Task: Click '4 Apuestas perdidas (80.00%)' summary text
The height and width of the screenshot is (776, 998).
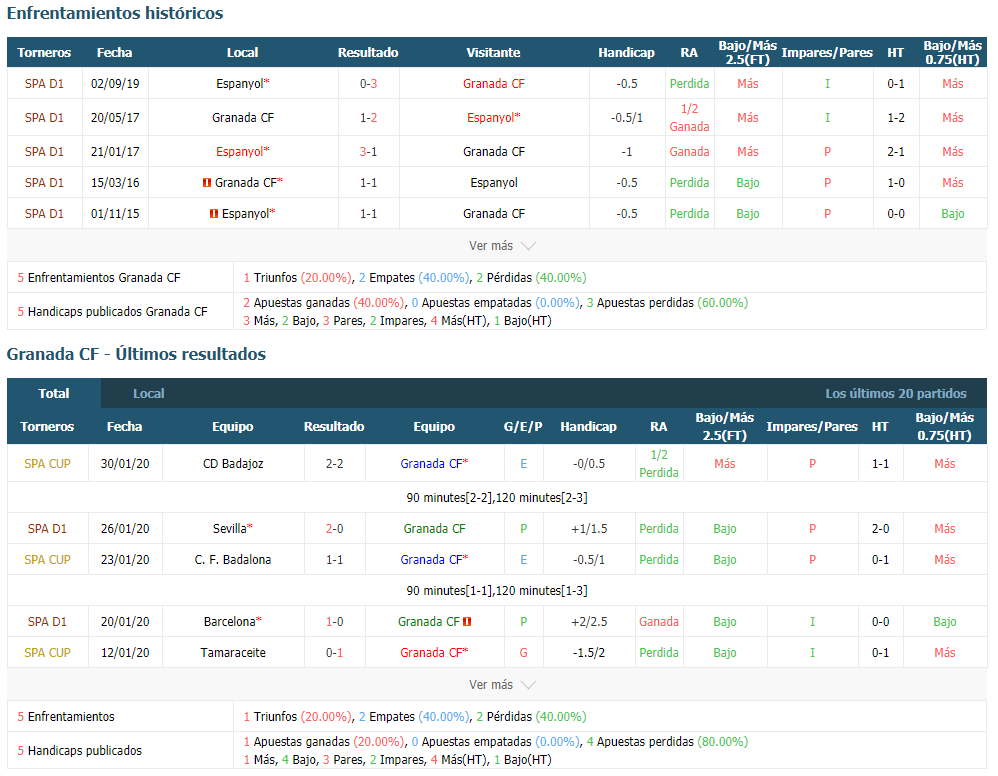Action: tap(667, 742)
